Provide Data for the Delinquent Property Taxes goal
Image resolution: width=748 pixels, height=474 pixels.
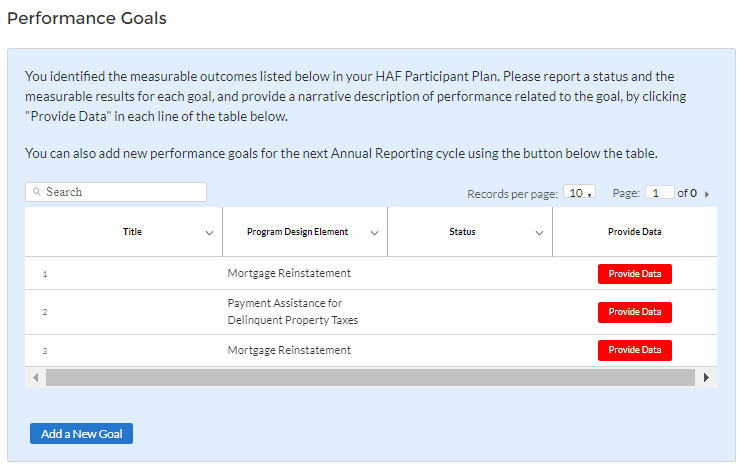pyautogui.click(x=634, y=312)
